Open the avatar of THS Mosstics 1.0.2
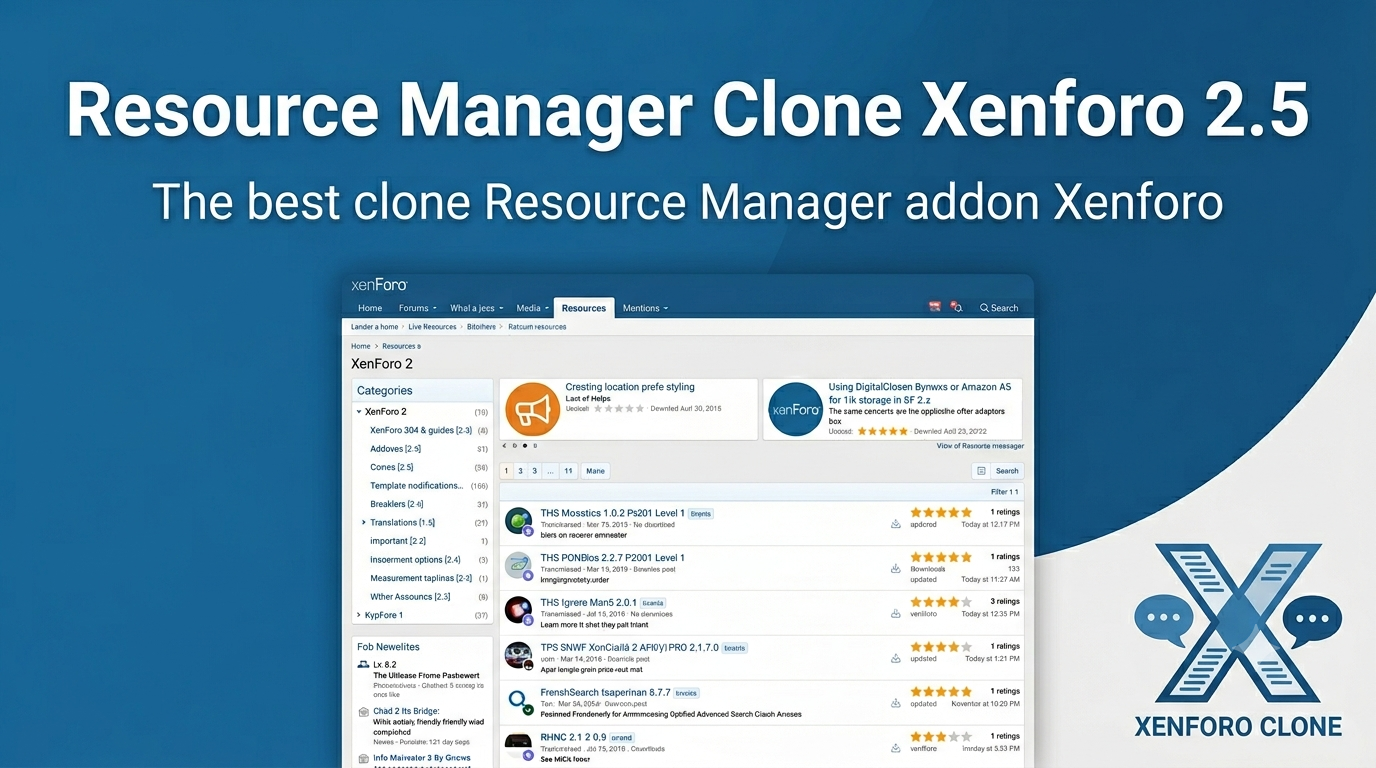 pos(518,521)
